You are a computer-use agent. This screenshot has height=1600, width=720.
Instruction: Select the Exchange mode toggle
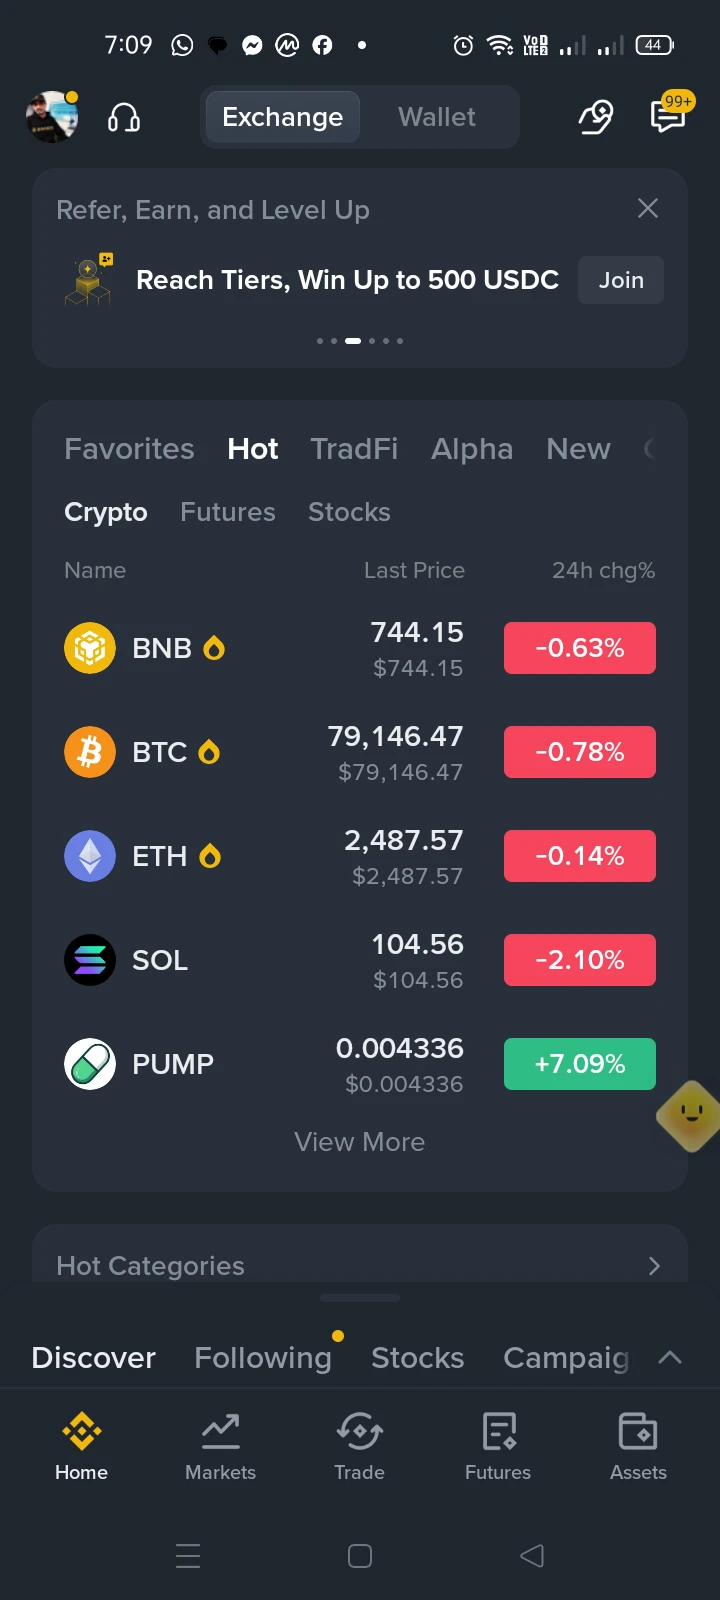point(283,117)
